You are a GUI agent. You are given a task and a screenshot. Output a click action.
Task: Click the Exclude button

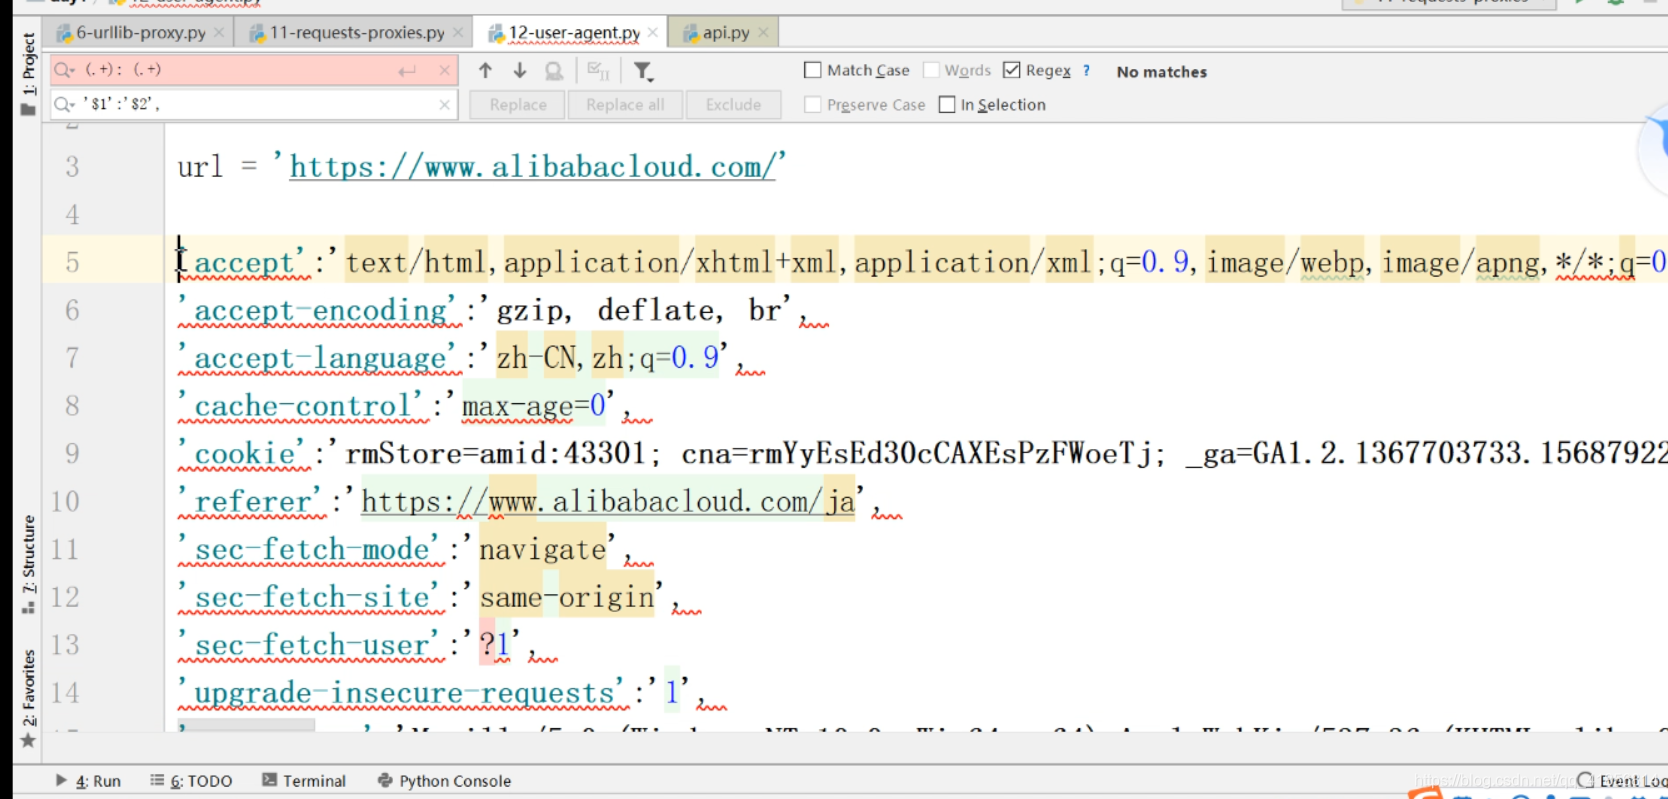pos(733,104)
